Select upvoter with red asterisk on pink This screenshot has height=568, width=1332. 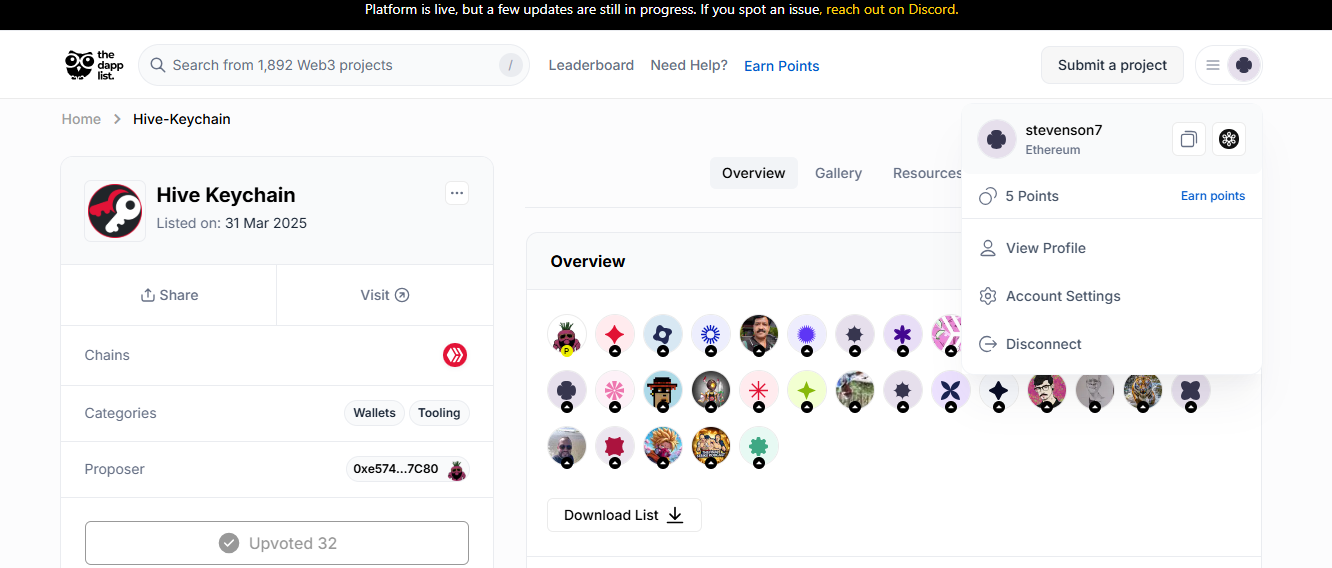click(759, 390)
